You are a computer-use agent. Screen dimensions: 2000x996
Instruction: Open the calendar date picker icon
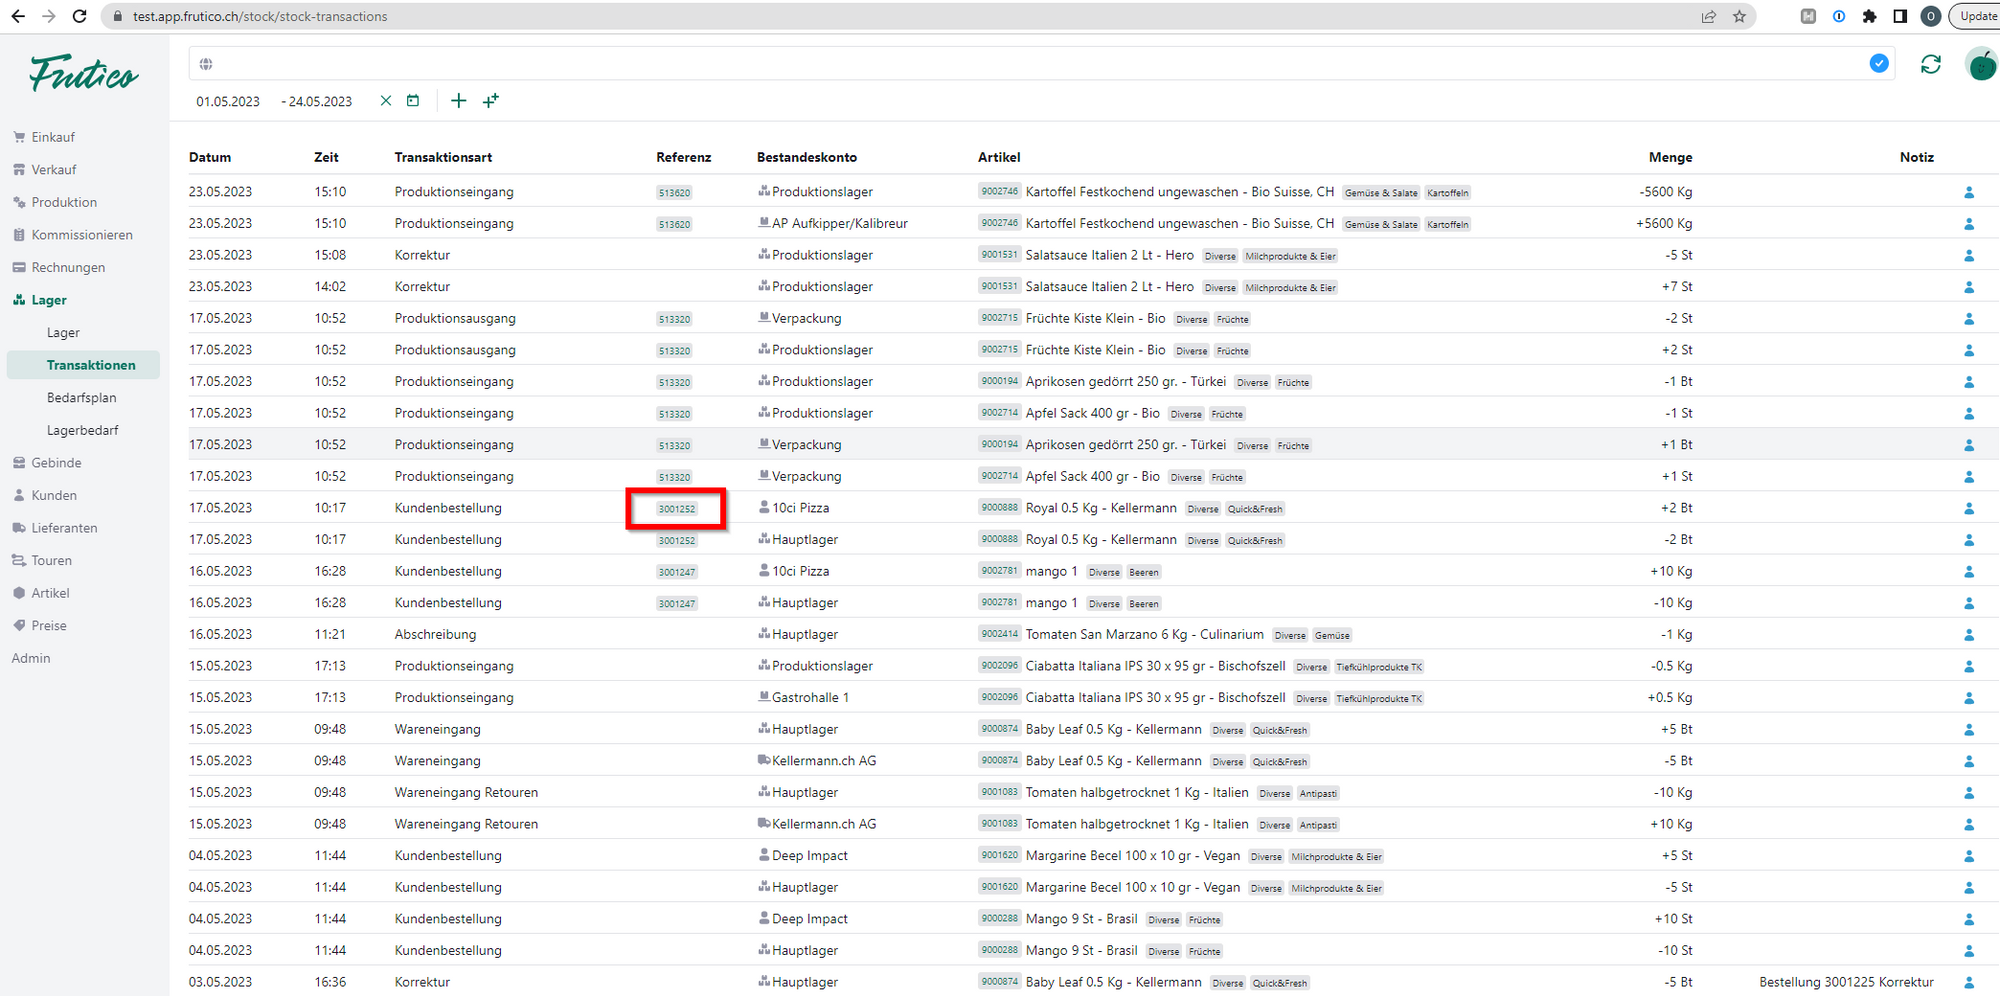413,101
